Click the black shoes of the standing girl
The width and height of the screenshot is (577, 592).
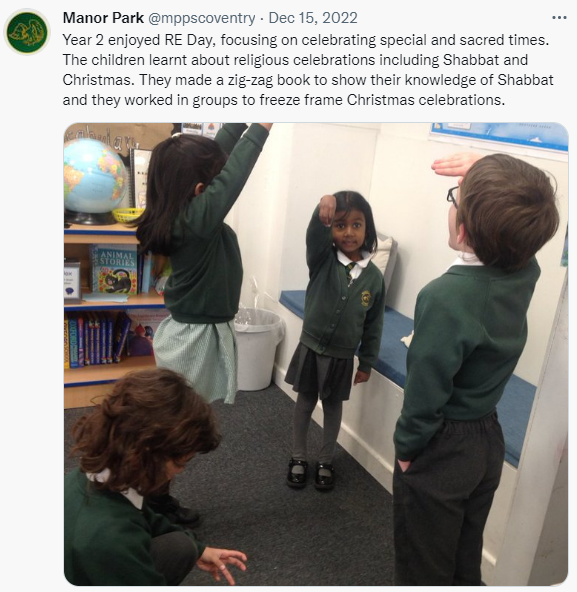310,473
